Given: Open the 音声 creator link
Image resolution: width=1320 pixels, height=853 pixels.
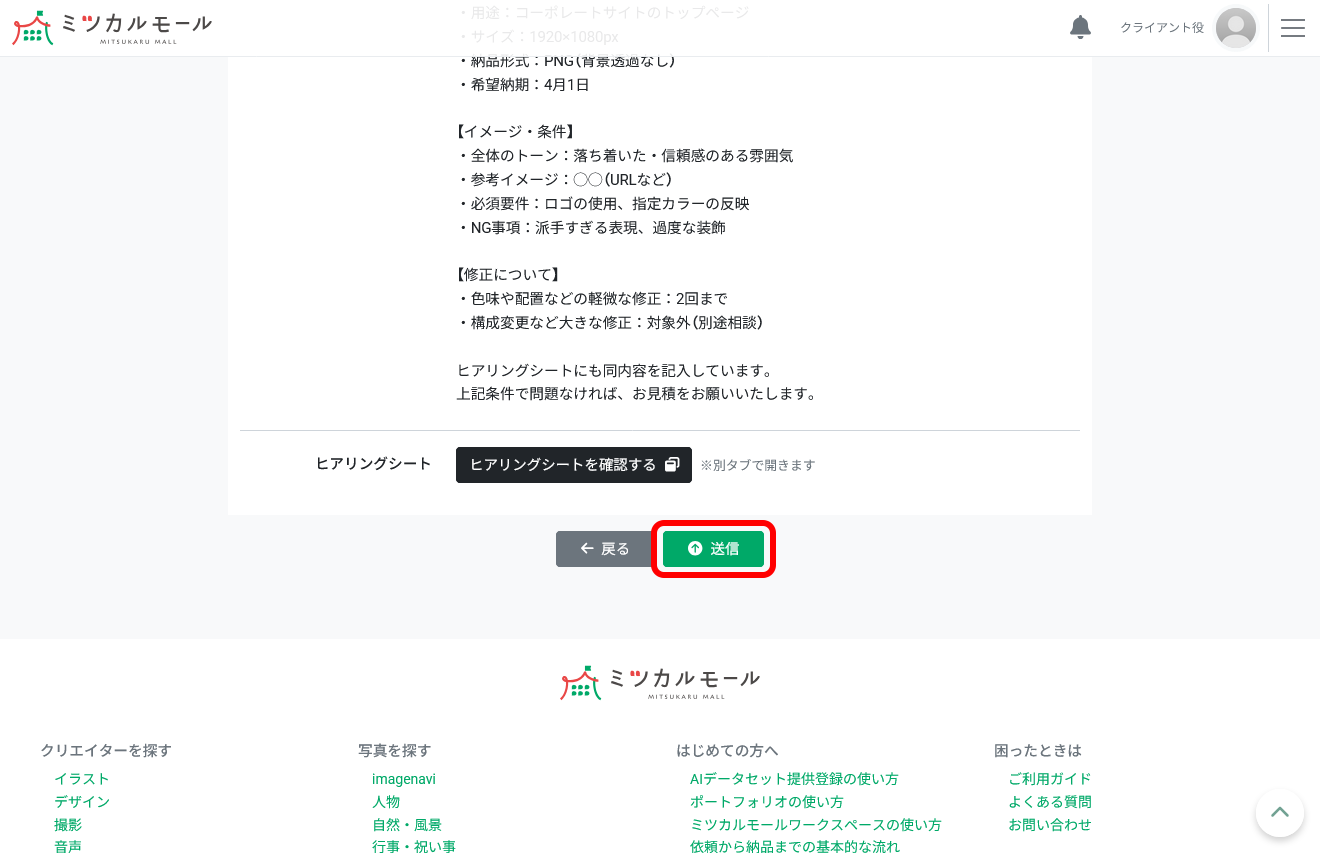Looking at the screenshot, I should point(68,846).
